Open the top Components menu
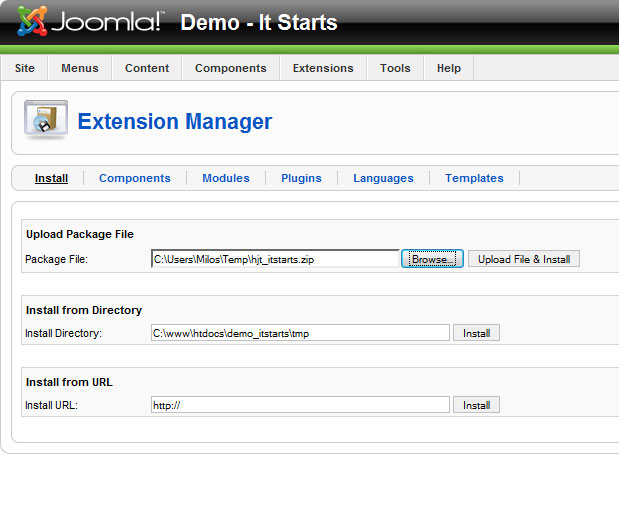The image size is (619, 514). click(x=231, y=68)
